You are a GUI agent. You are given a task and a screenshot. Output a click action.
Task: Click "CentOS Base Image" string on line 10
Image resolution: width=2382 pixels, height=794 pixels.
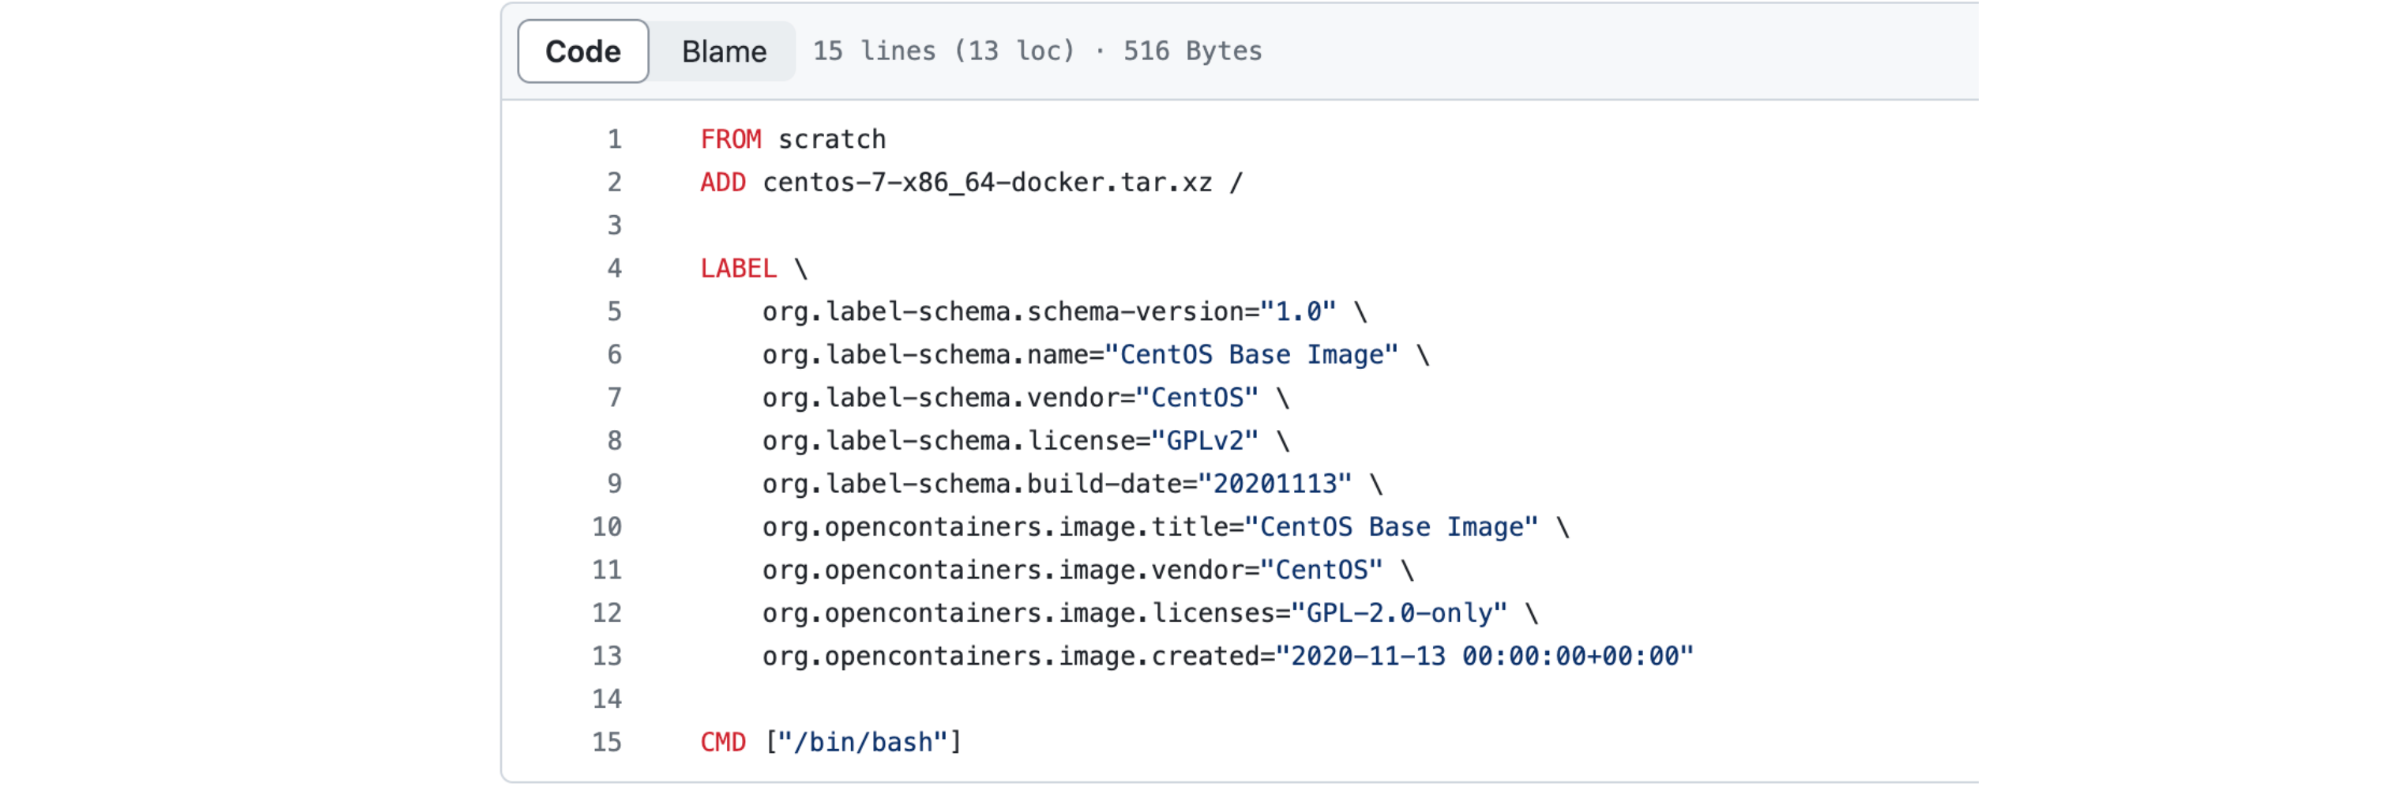coord(1391,526)
